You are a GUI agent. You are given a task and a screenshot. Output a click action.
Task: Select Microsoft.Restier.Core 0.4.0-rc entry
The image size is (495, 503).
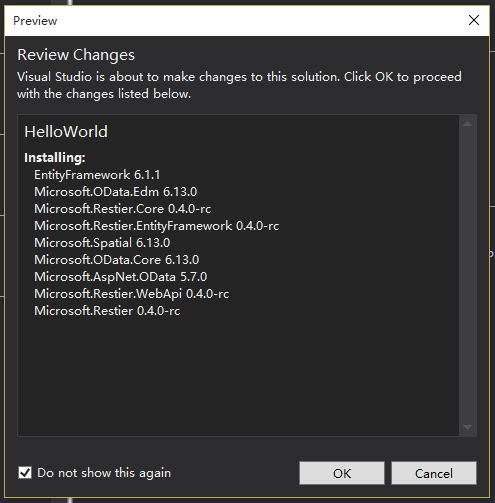pos(123,209)
